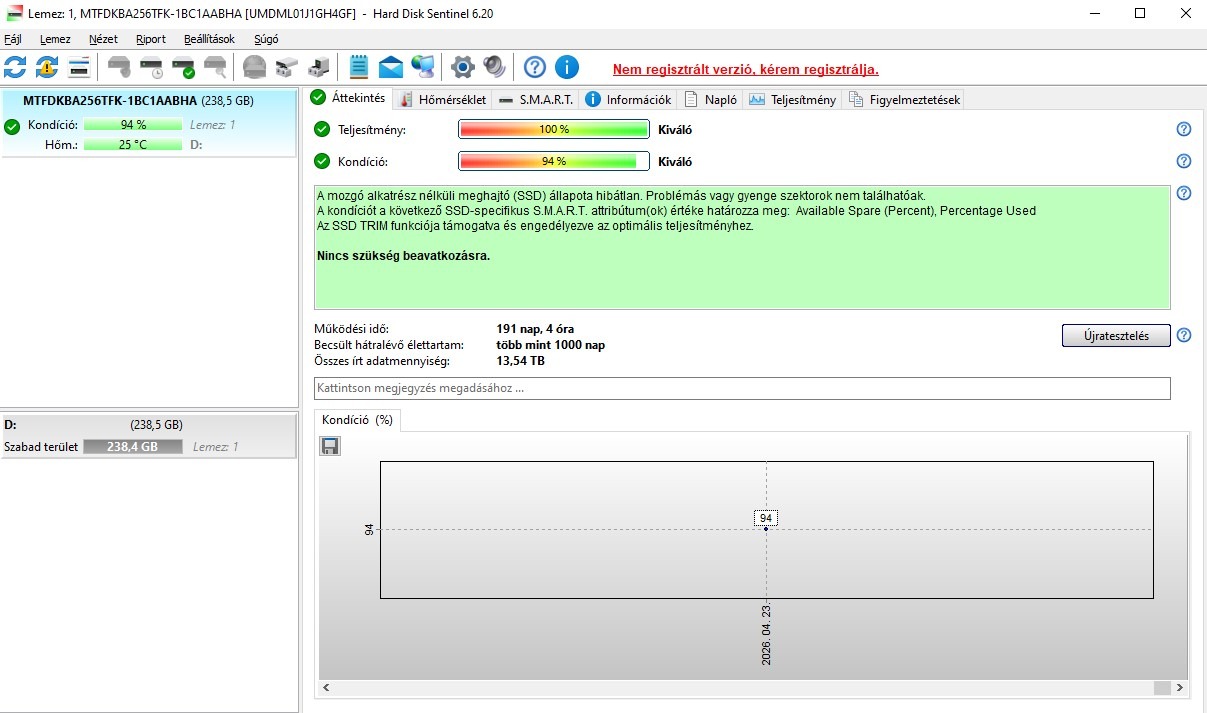This screenshot has width=1207, height=713.
Task: Open settings via the gear toolbar icon
Action: click(462, 67)
